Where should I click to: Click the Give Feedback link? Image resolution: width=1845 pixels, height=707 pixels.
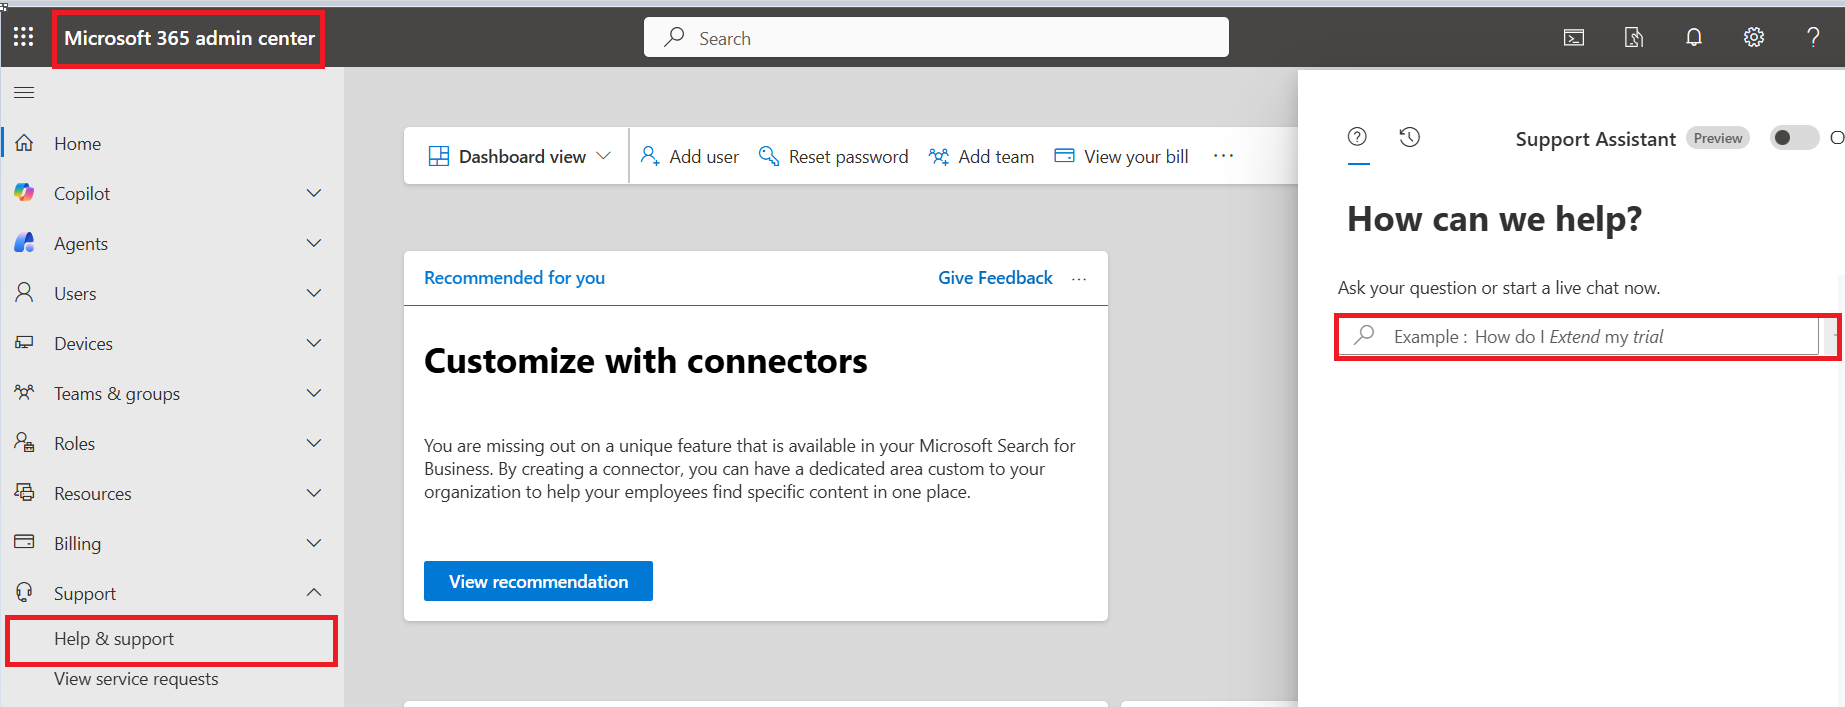pos(995,278)
